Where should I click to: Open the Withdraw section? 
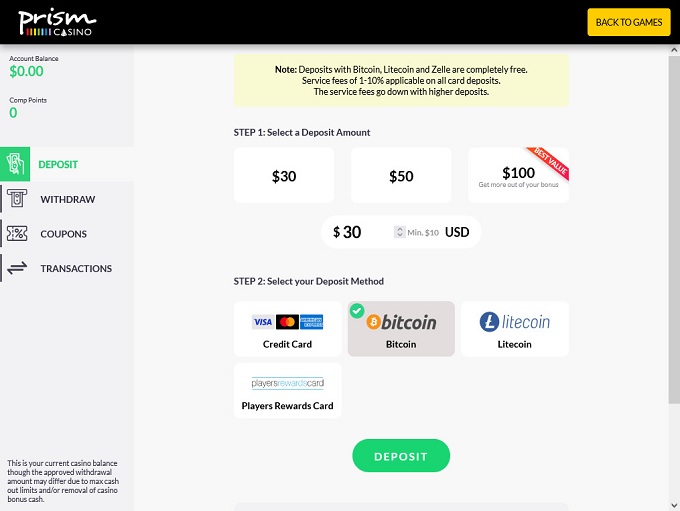67,199
